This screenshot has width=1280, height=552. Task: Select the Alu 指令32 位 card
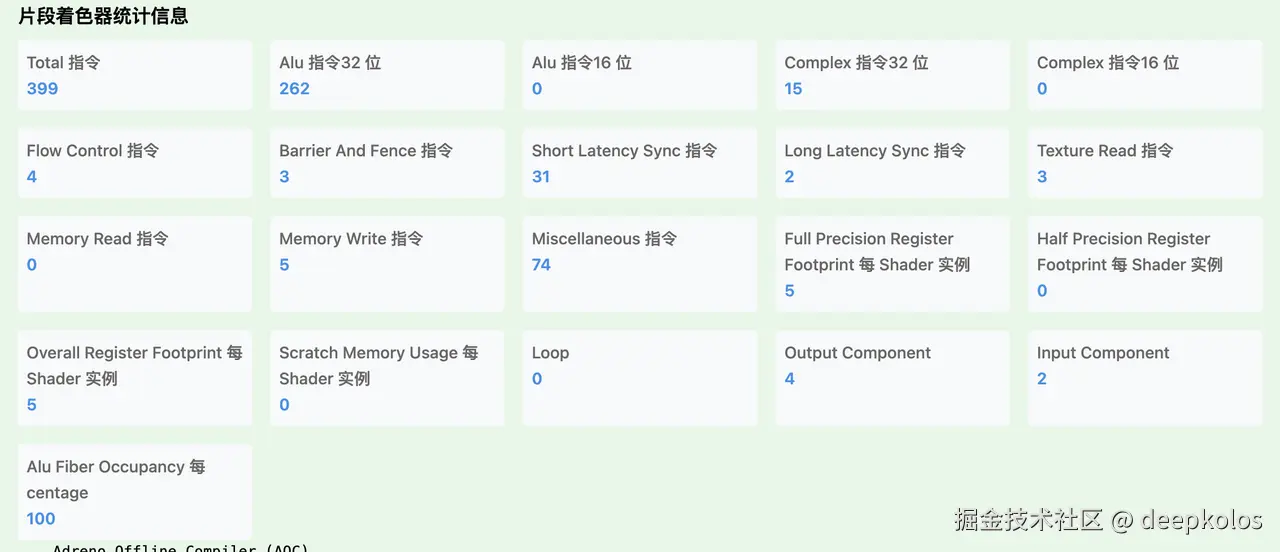coord(387,75)
